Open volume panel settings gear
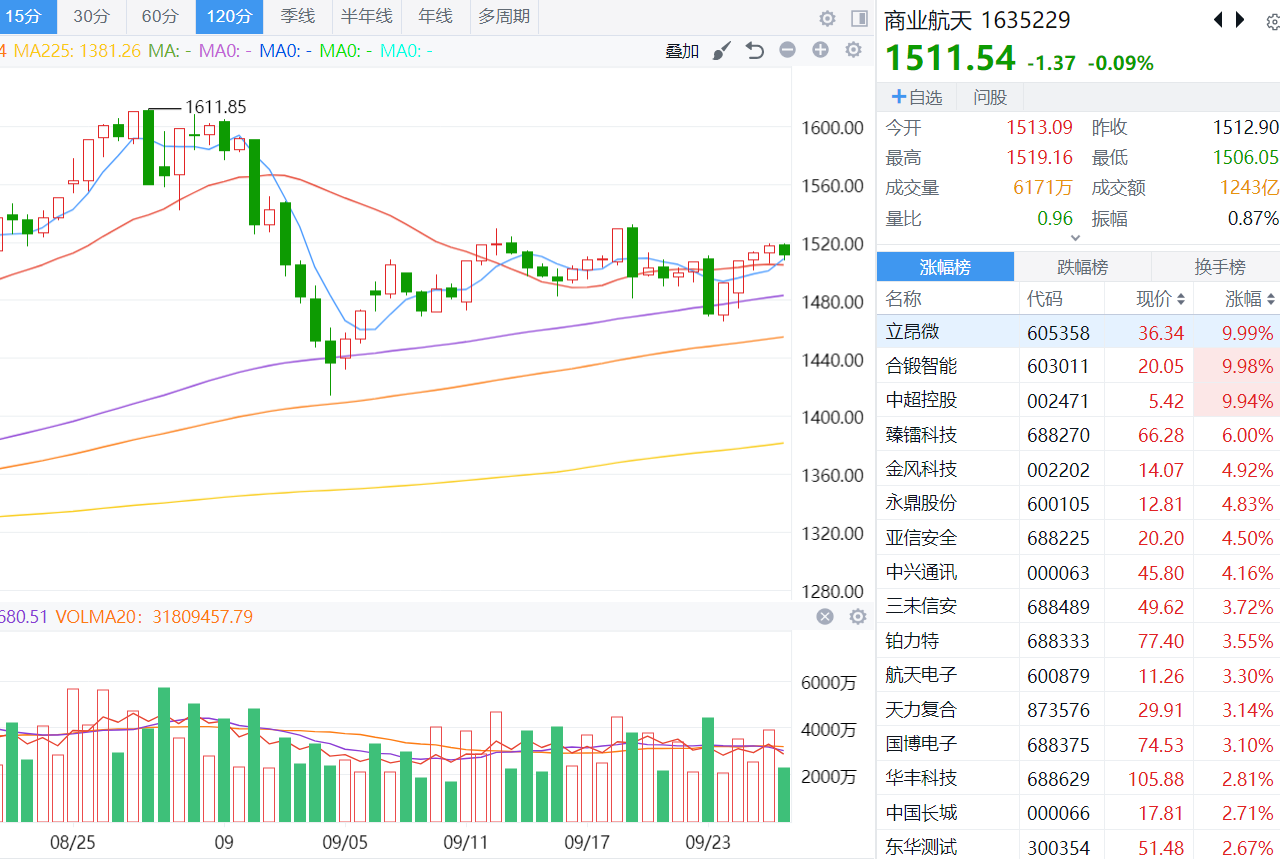 point(857,617)
